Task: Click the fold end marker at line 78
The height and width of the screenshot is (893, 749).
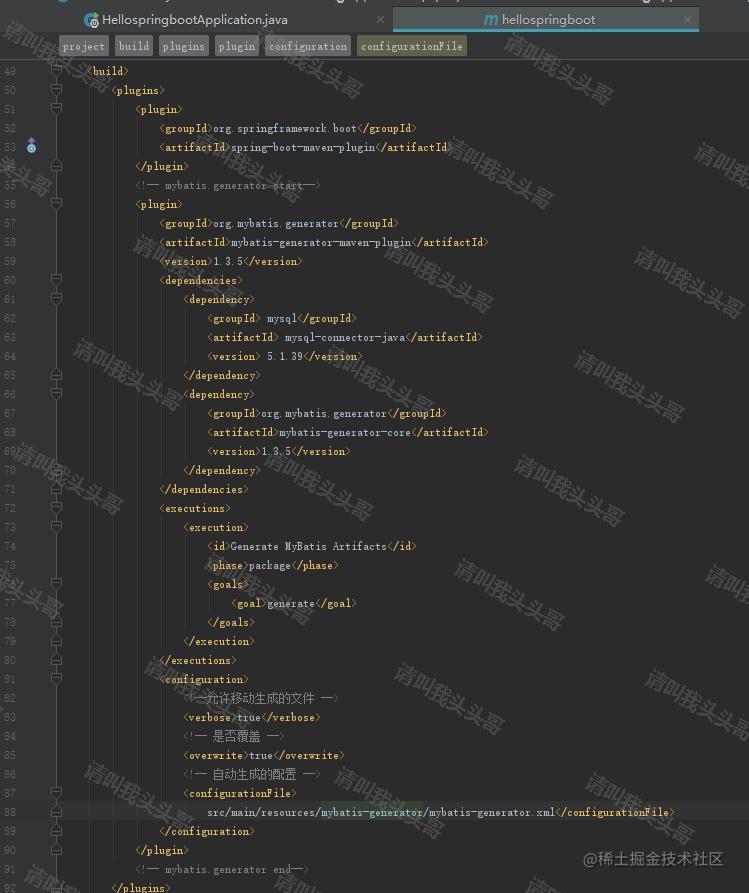Action: 56,622
